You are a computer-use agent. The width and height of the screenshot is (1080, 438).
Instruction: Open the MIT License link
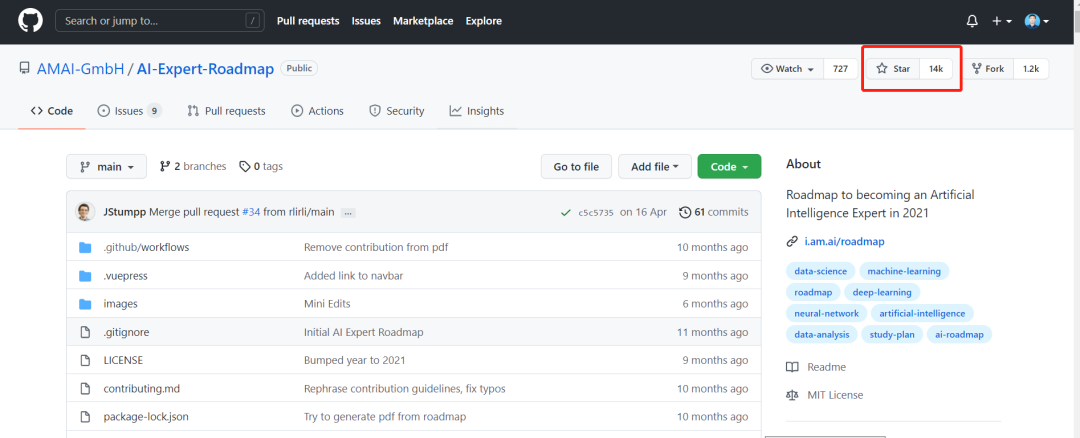click(x=824, y=395)
